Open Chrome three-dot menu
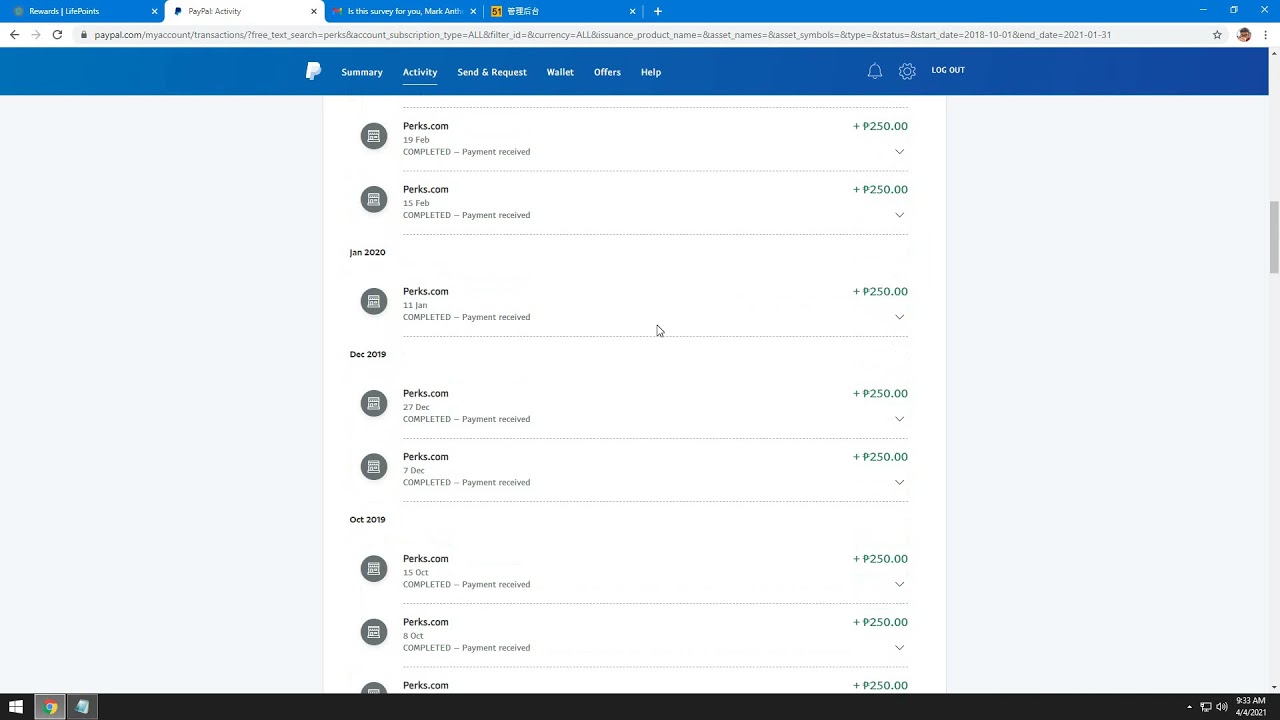1280x720 pixels. (x=1266, y=34)
